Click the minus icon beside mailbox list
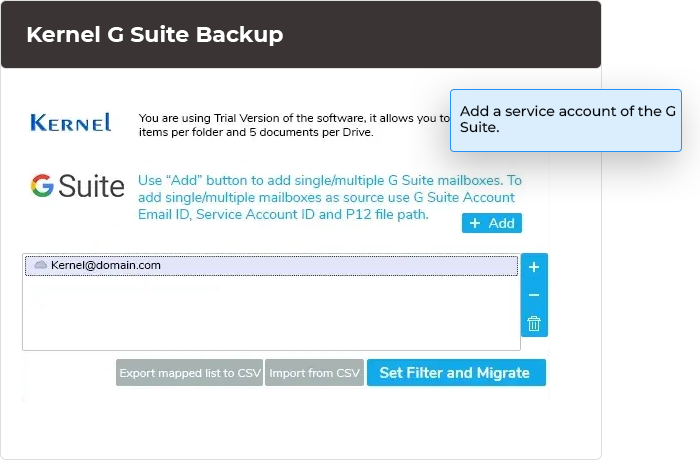The width and height of the screenshot is (700, 460). [x=534, y=295]
